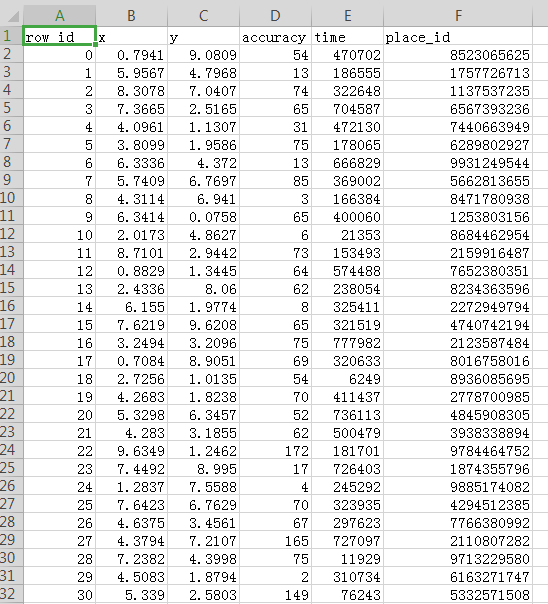Click cell with value 1.1307
The image size is (548, 604).
[203, 126]
